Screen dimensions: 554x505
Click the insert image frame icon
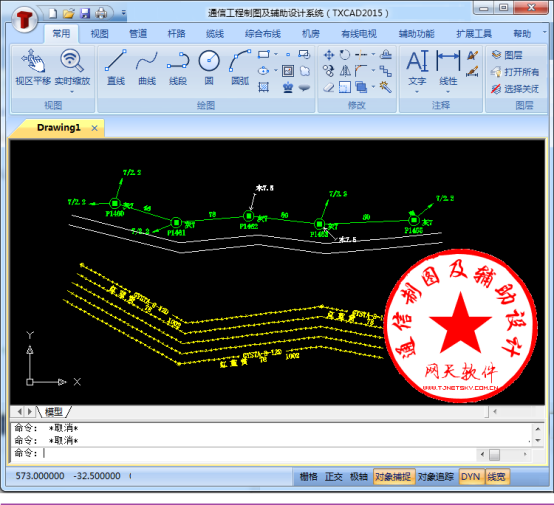(x=288, y=71)
